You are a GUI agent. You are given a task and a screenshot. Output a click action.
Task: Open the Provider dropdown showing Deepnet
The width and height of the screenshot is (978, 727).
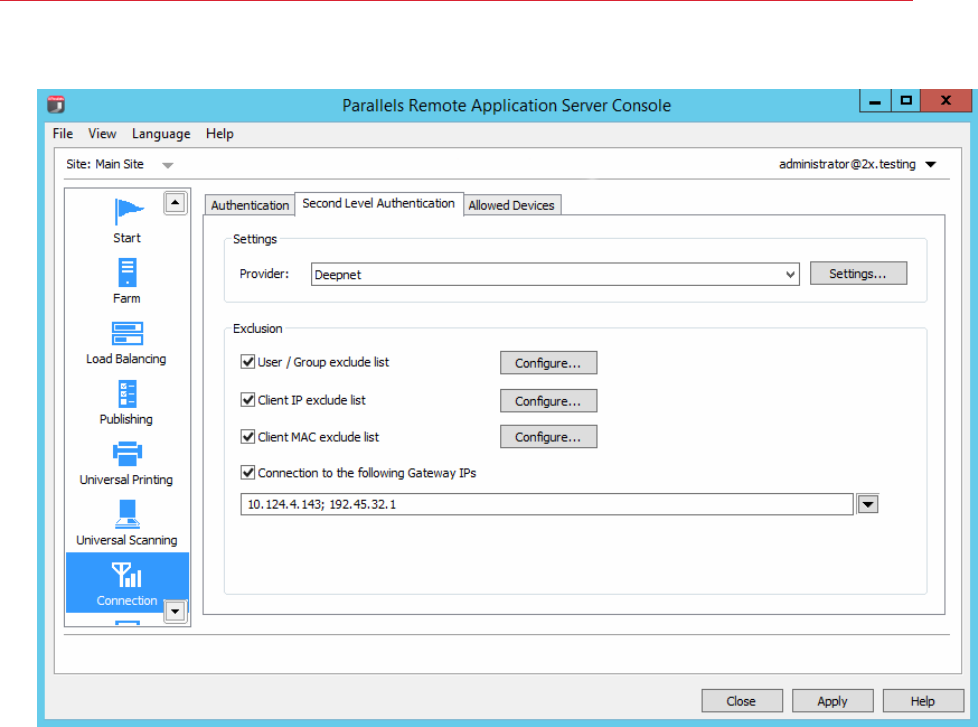tap(555, 274)
